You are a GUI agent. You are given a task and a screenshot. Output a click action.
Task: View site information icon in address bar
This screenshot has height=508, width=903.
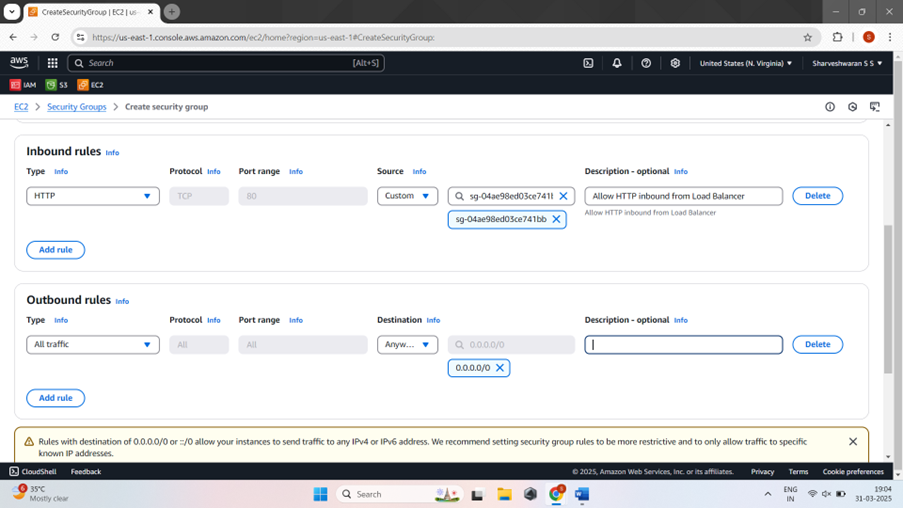pyautogui.click(x=81, y=37)
